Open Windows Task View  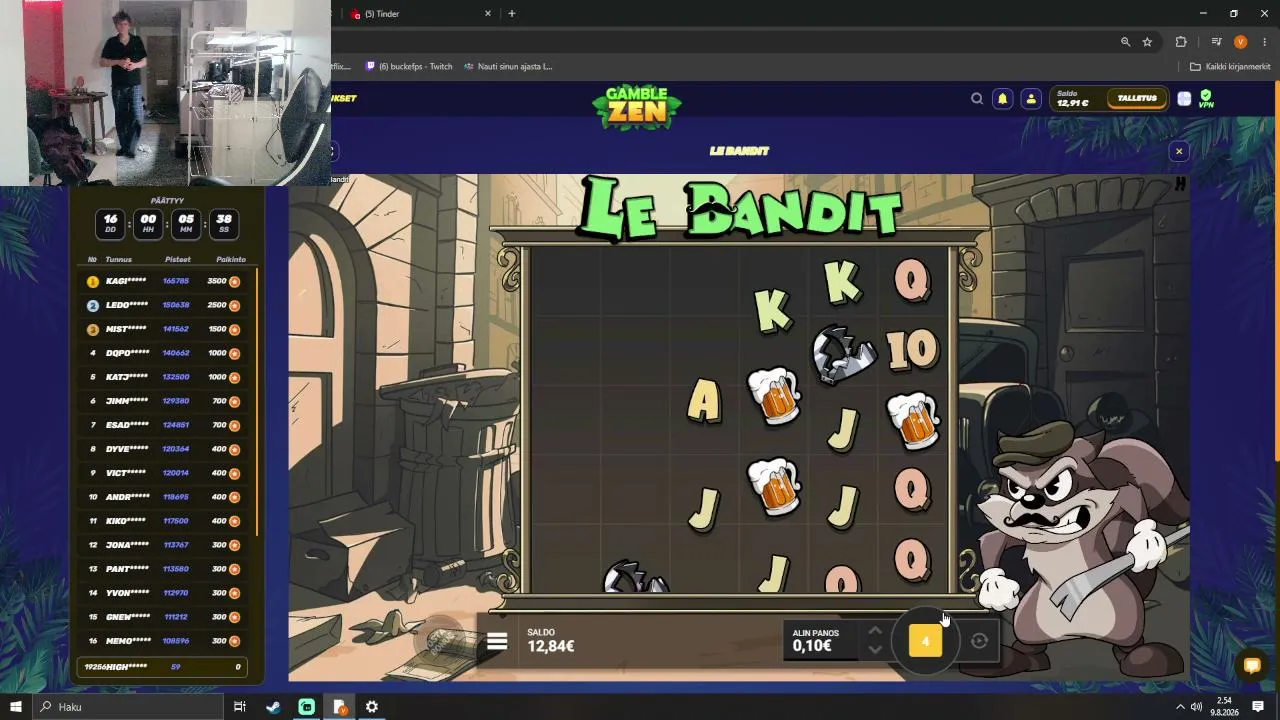click(x=240, y=707)
